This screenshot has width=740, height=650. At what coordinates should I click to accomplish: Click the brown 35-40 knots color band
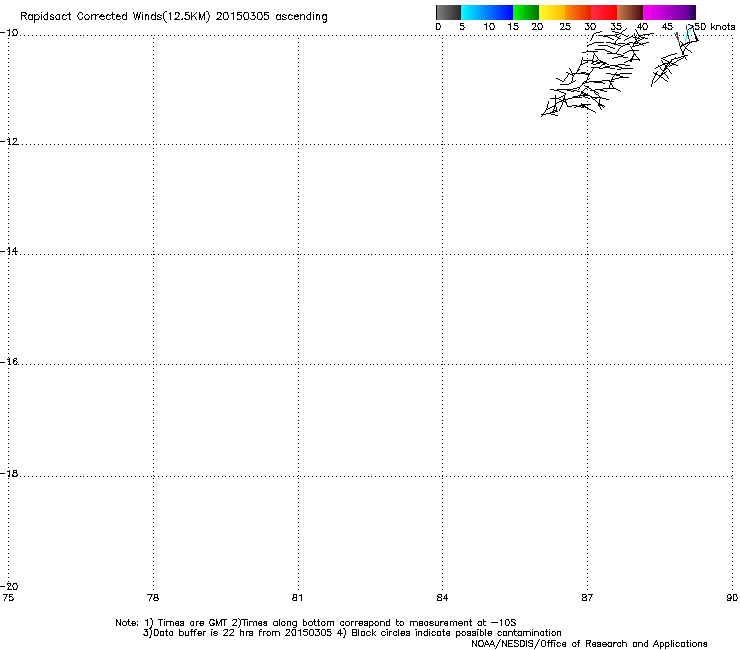coord(630,12)
